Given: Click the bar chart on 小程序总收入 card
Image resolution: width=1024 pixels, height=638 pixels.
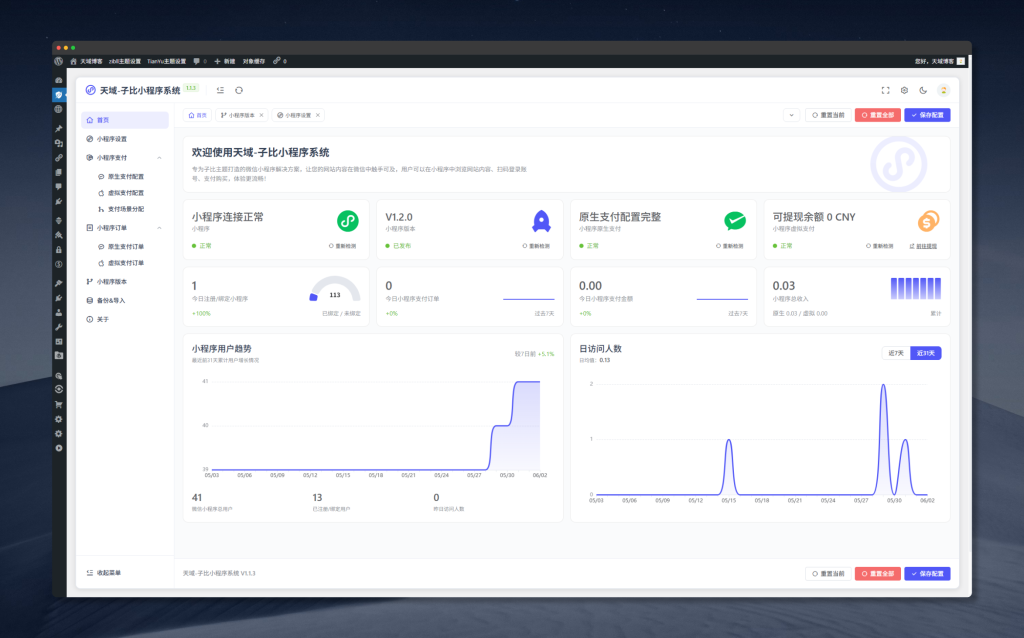Looking at the screenshot, I should coord(916,288).
